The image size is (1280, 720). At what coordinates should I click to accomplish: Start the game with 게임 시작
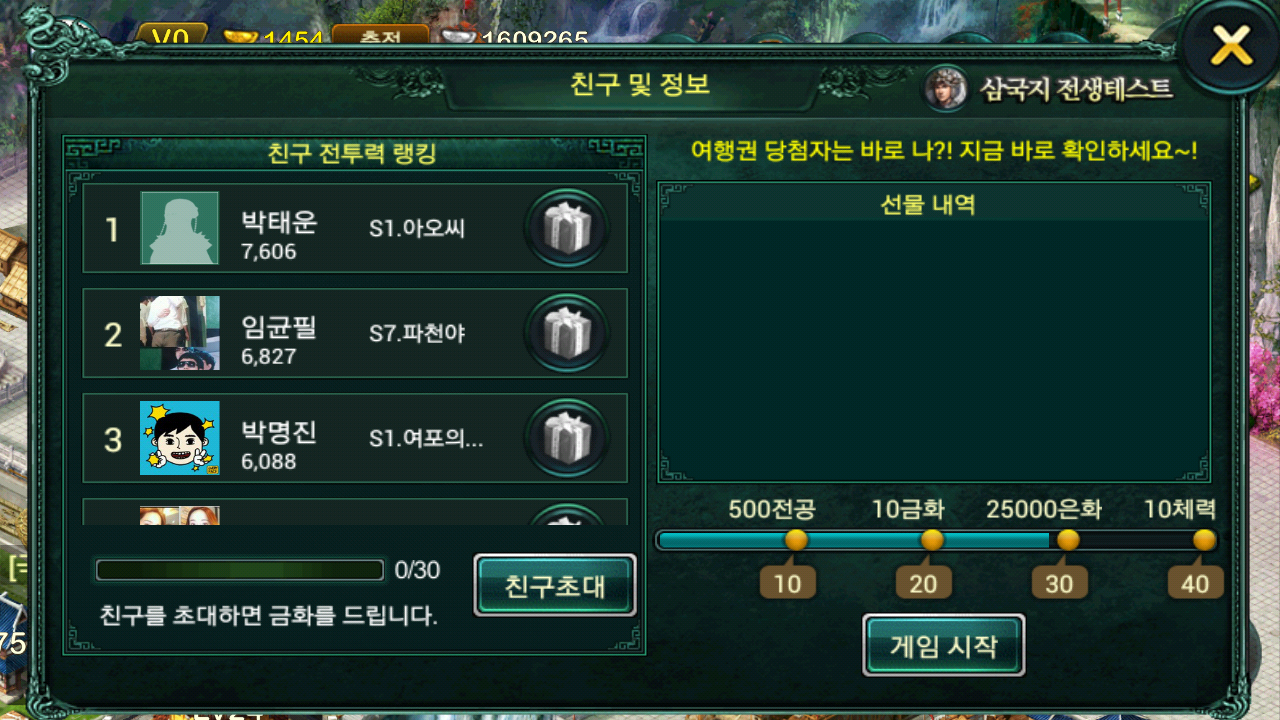pyautogui.click(x=943, y=645)
